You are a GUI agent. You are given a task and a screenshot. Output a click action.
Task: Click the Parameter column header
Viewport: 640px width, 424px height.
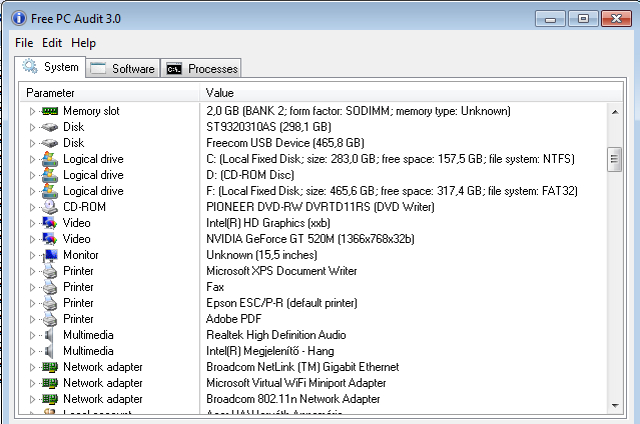click(x=110, y=93)
